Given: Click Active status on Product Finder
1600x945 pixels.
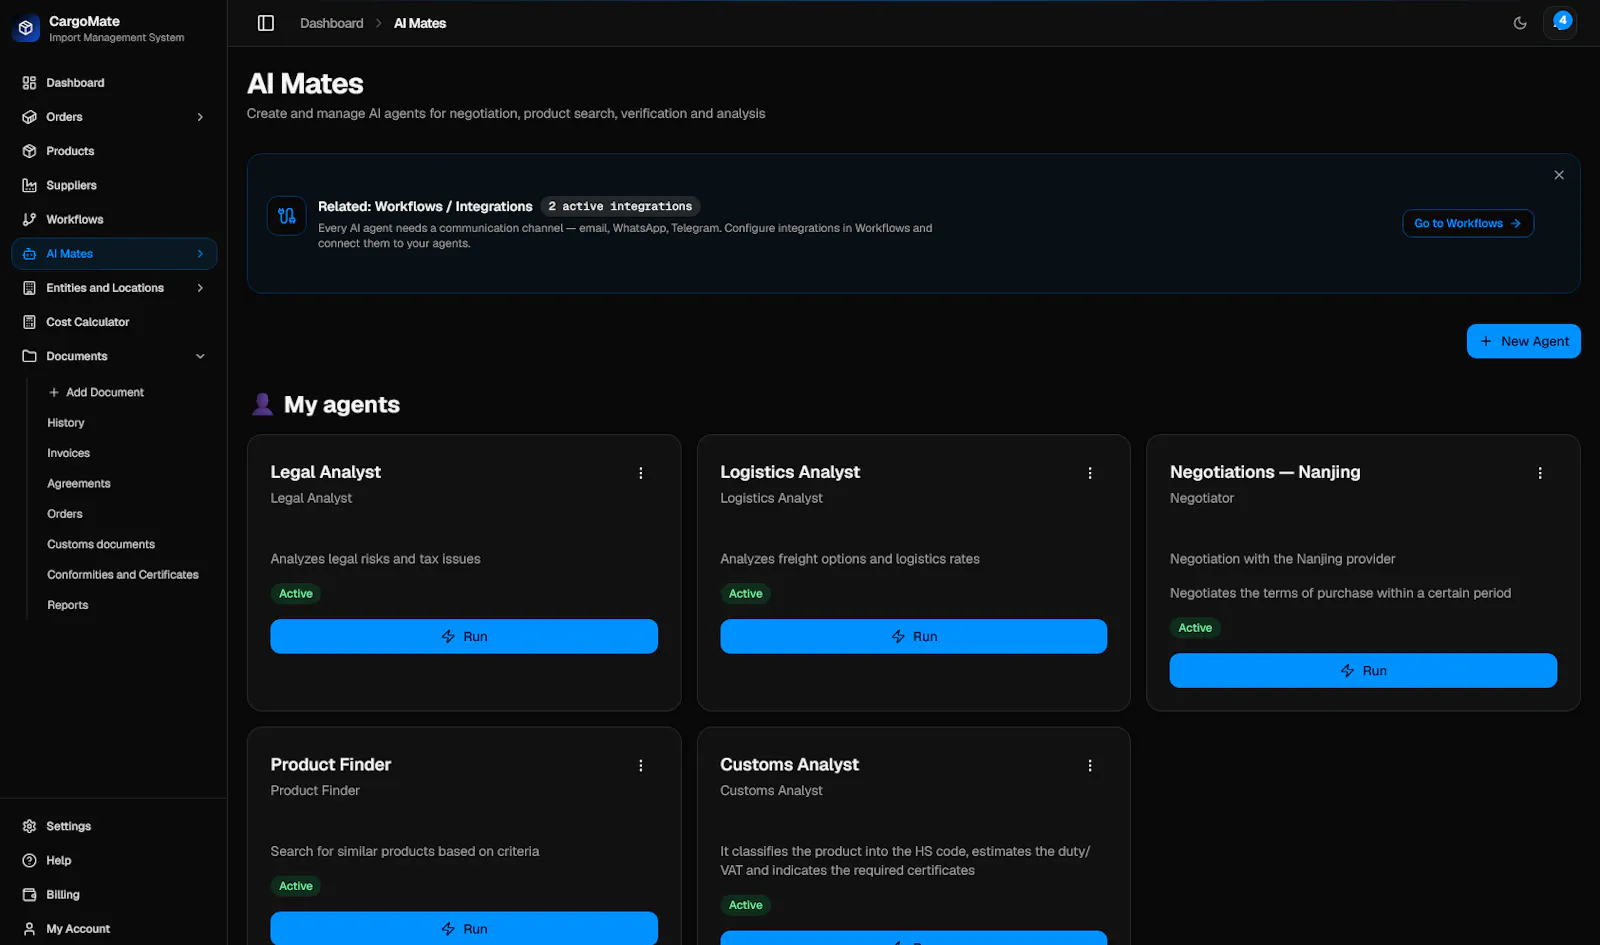Looking at the screenshot, I should (x=296, y=886).
